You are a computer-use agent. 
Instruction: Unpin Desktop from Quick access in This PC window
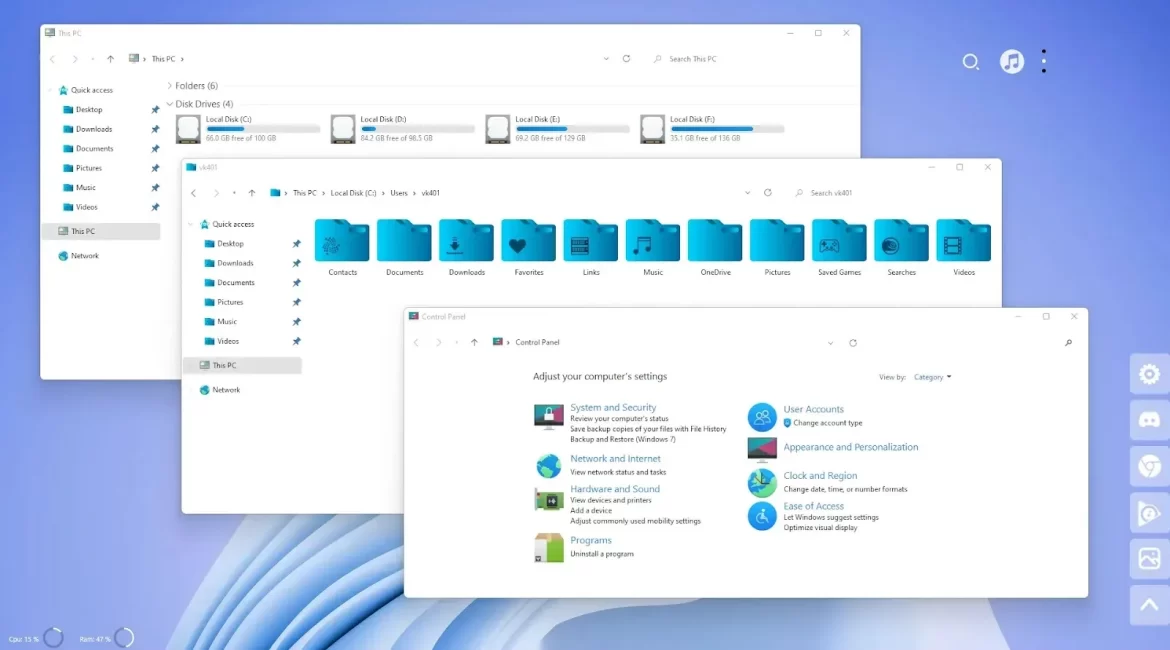pos(155,110)
